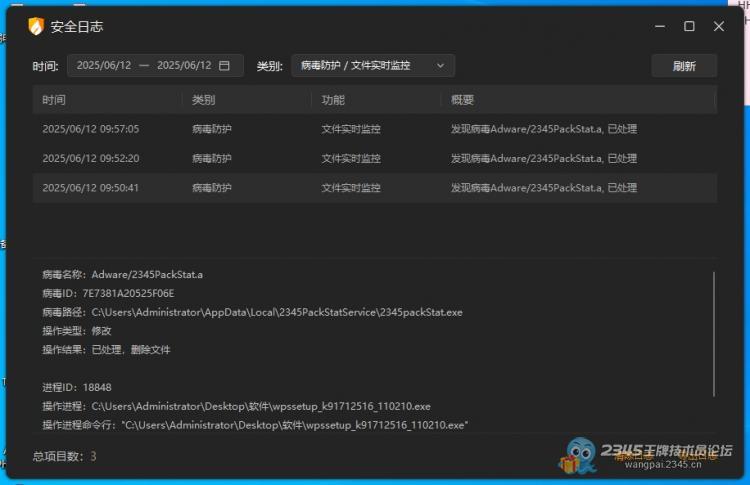
Task: Sort by the 类别 column header
Action: 203,100
